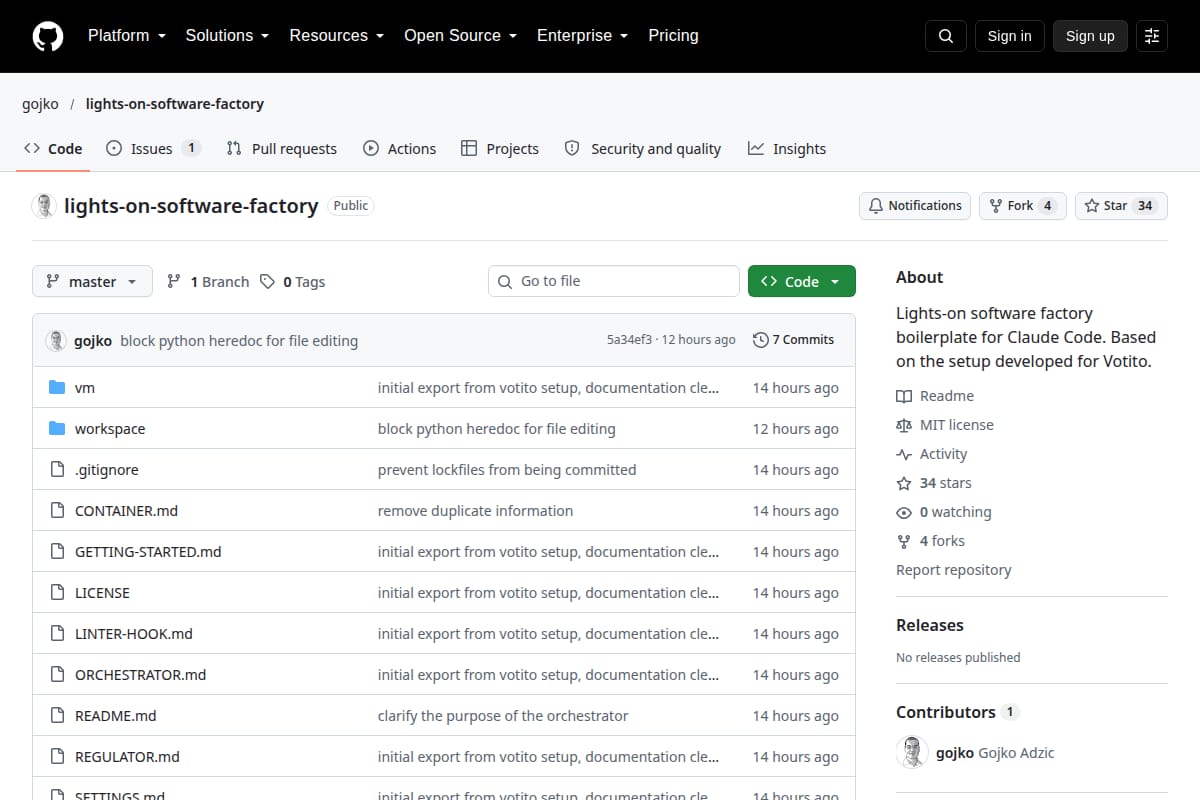Open the lights-on-software-factory breadcrumb link
Viewport: 1200px width, 800px height.
click(175, 104)
